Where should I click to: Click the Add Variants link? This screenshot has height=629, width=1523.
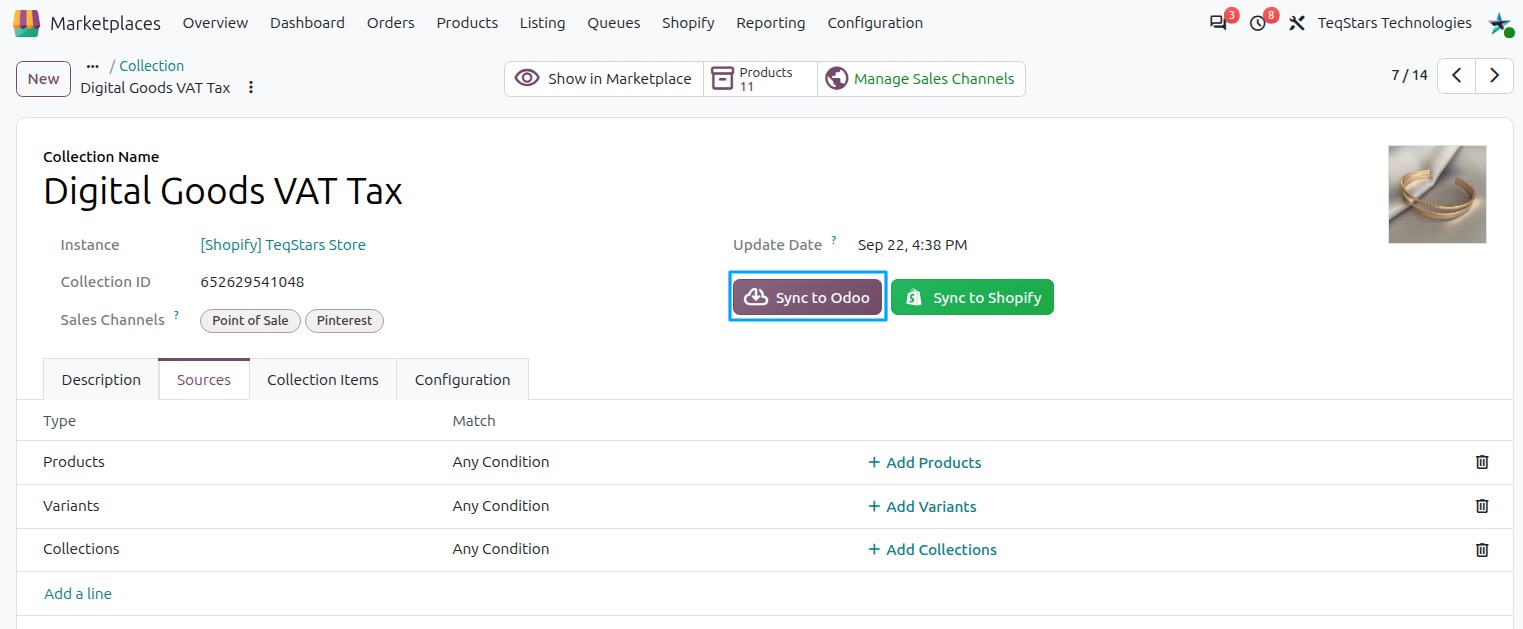[x=922, y=507]
